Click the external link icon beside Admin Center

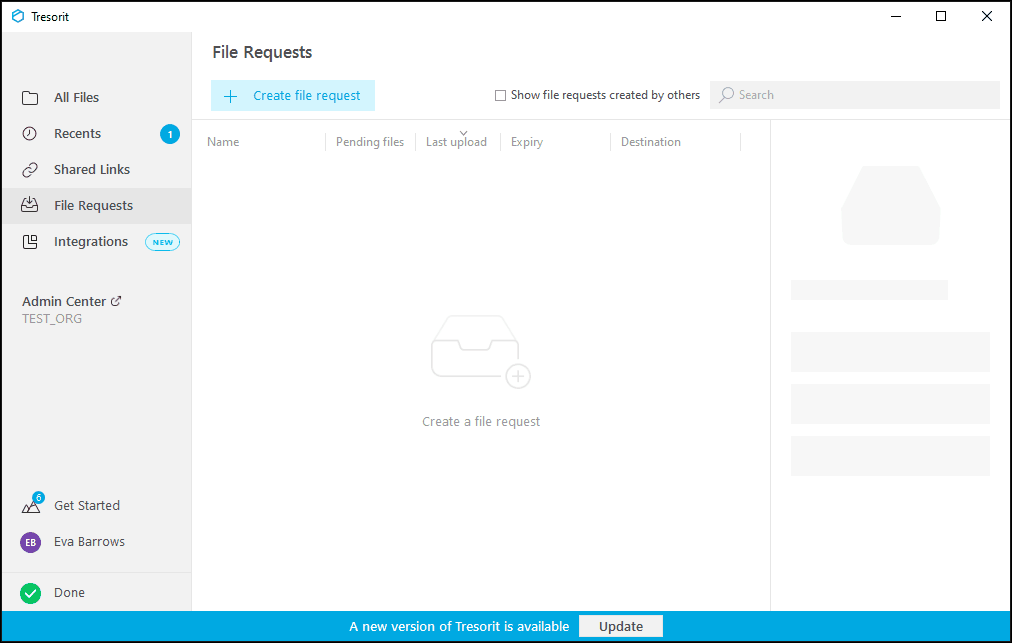[x=116, y=301]
